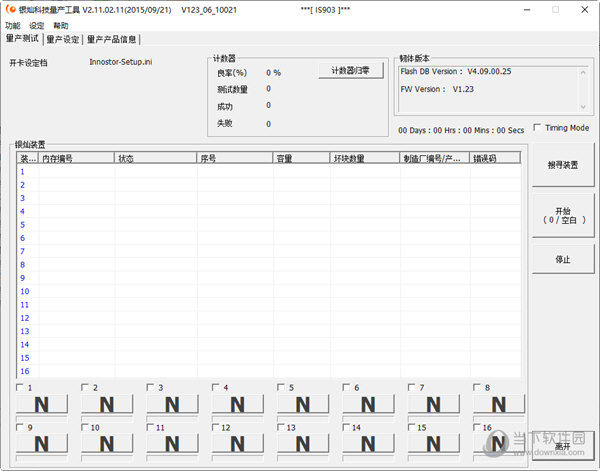Click the 容量 column header
The image size is (600, 471).
301,158
